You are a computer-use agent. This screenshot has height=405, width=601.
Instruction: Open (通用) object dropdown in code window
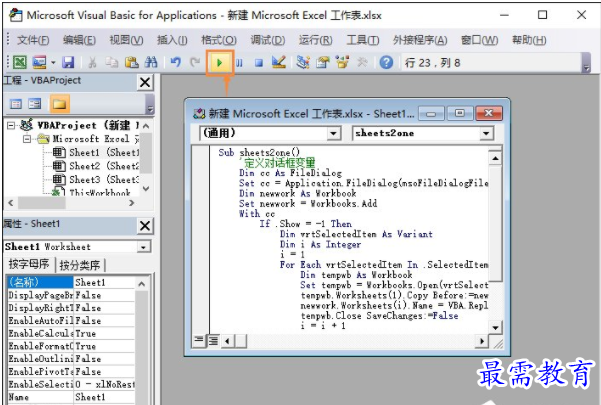pos(334,133)
